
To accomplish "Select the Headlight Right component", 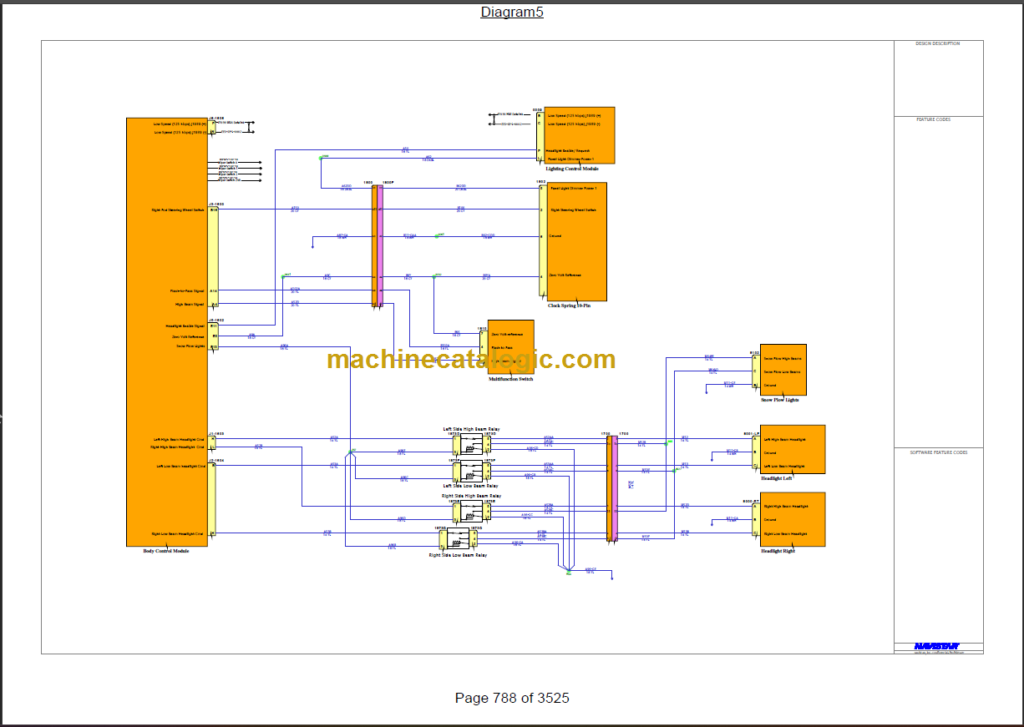I will point(791,518).
